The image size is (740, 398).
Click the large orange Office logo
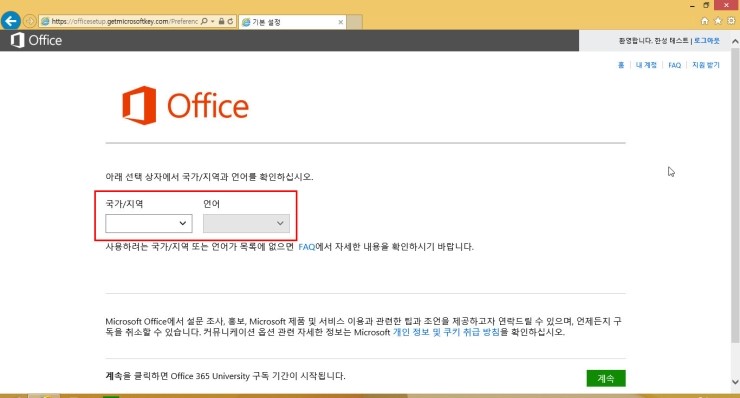pos(185,105)
